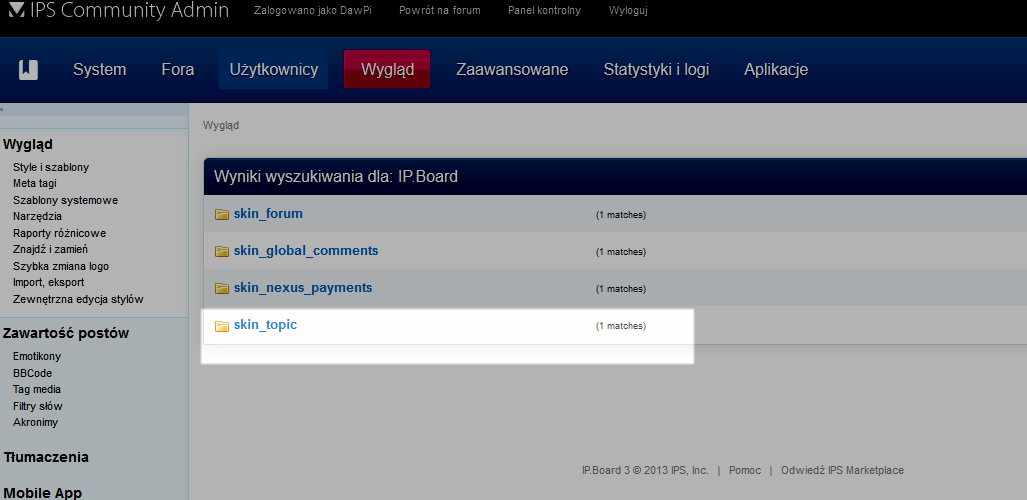Open the Fora menu
The height and width of the screenshot is (500, 1027).
[x=177, y=69]
